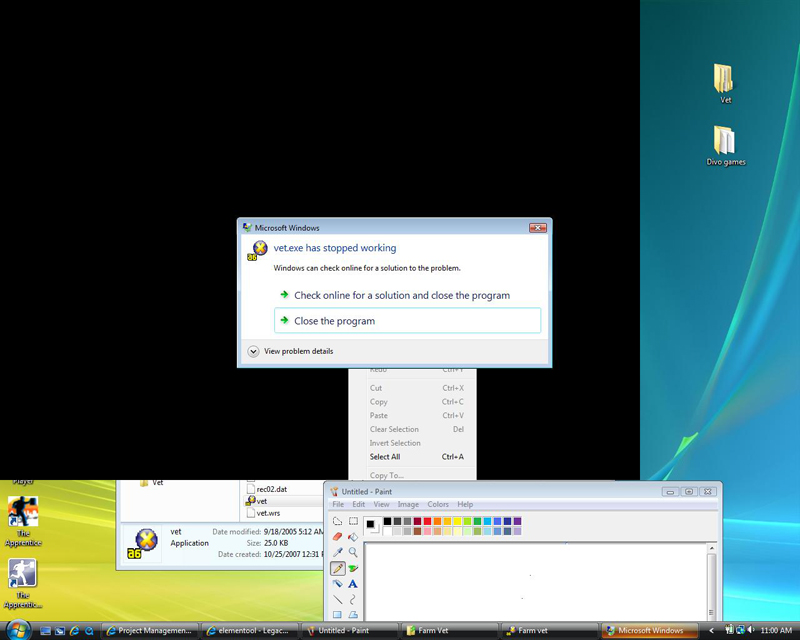800x640 pixels.
Task: Click the volume icon in system tray
Action: tap(751, 630)
